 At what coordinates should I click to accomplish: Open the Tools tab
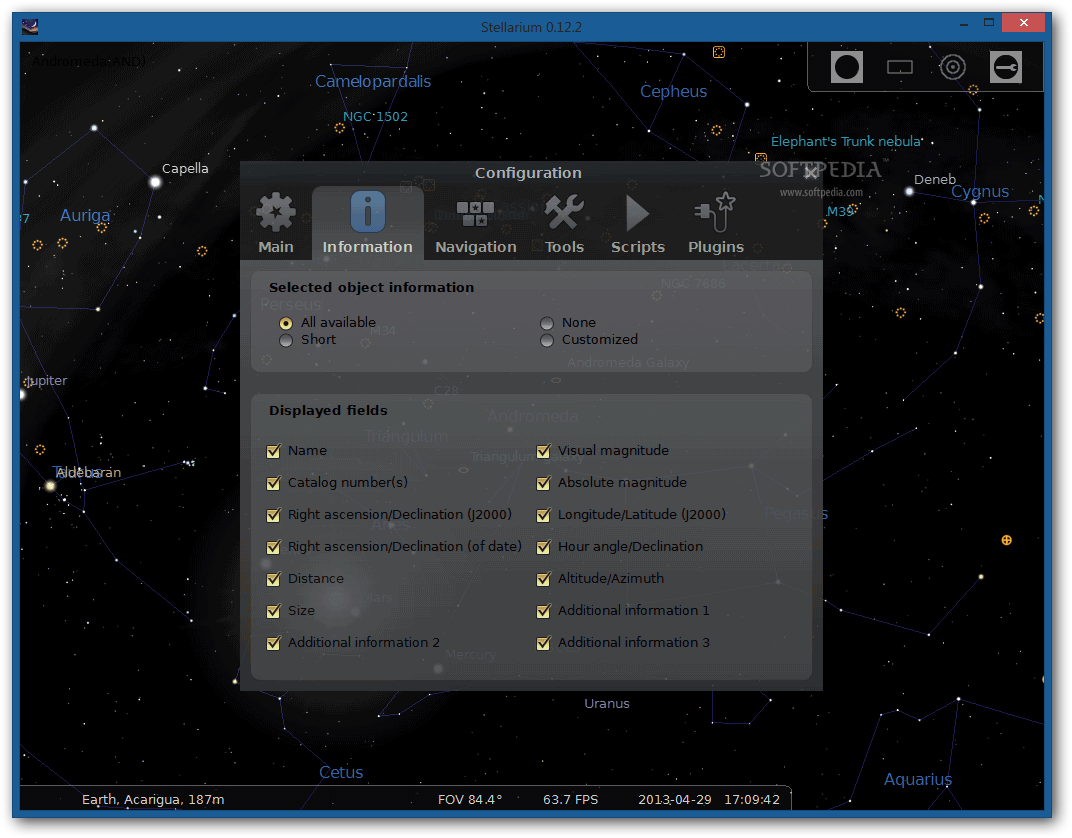pos(564,224)
